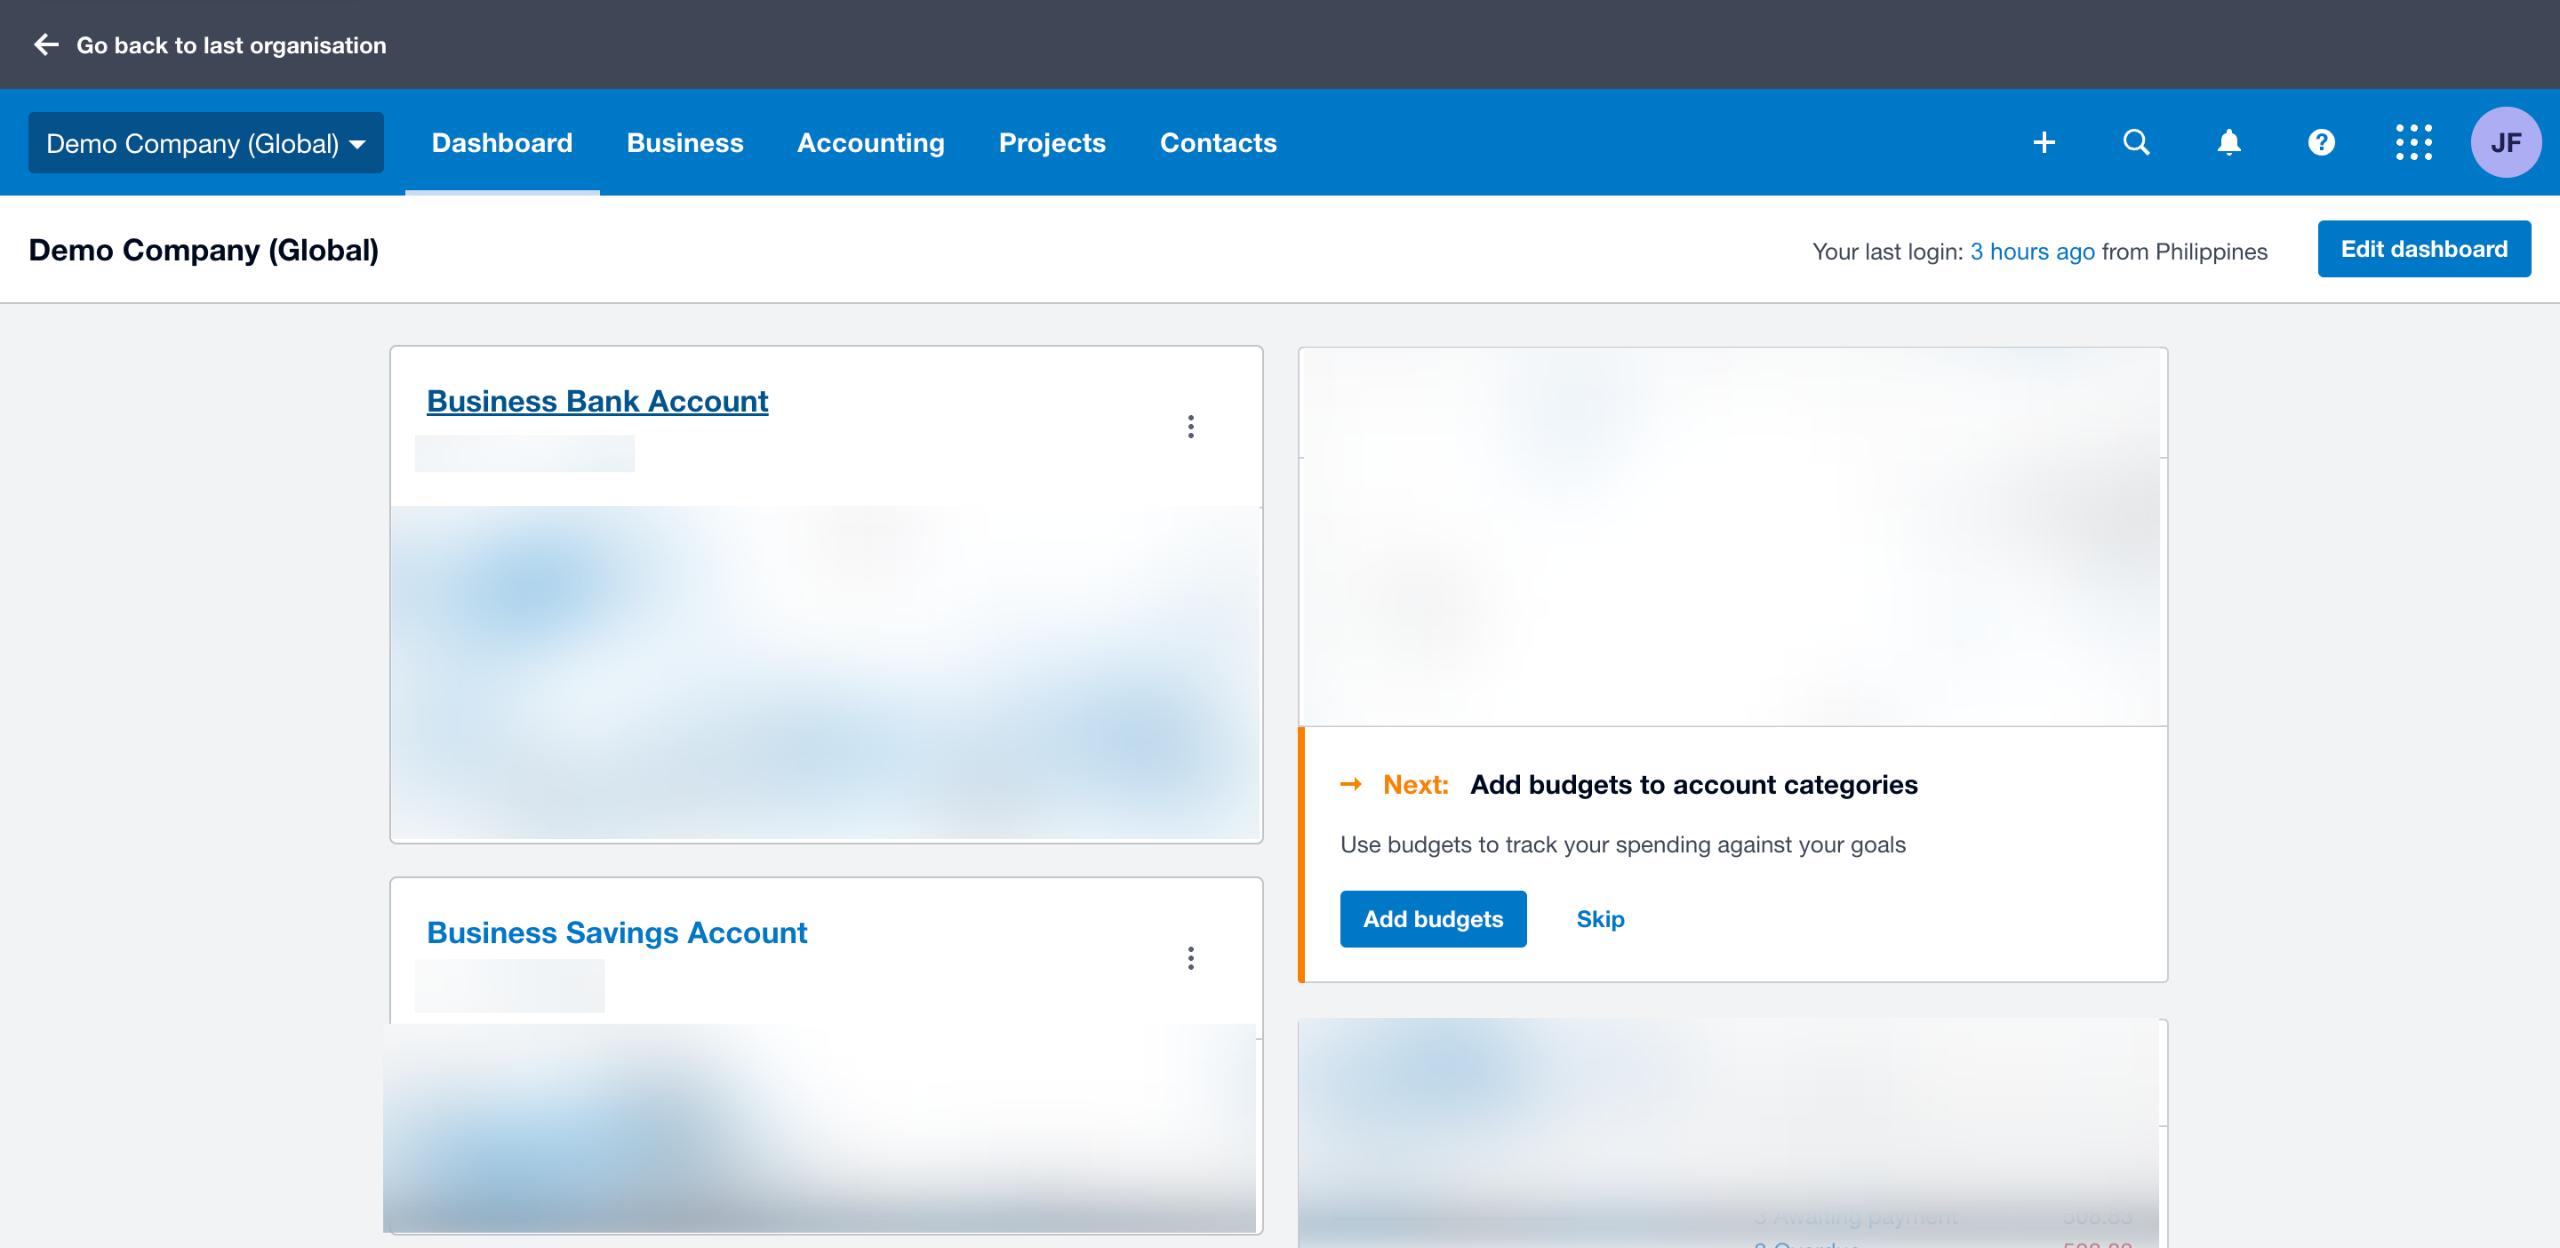Click the Add budgets button
2560x1248 pixels.
coord(1432,919)
